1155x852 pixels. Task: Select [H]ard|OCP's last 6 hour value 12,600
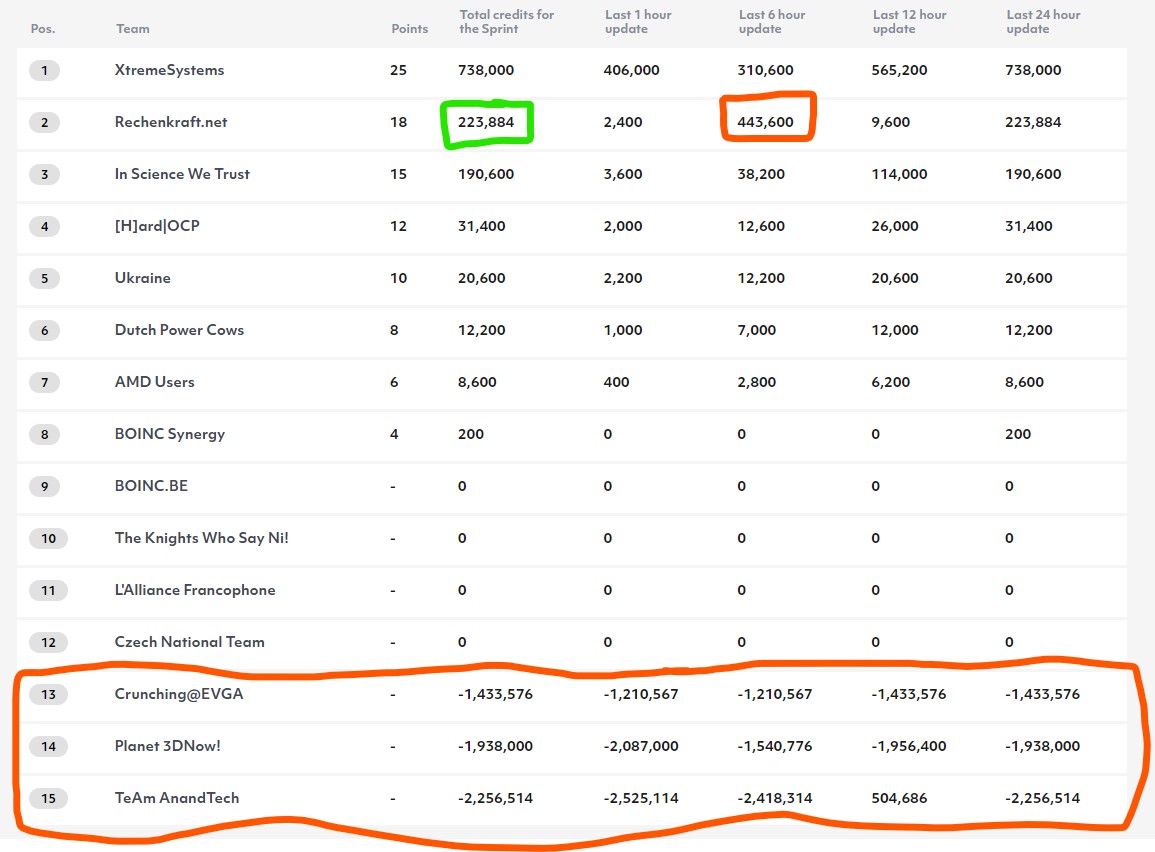click(x=761, y=226)
